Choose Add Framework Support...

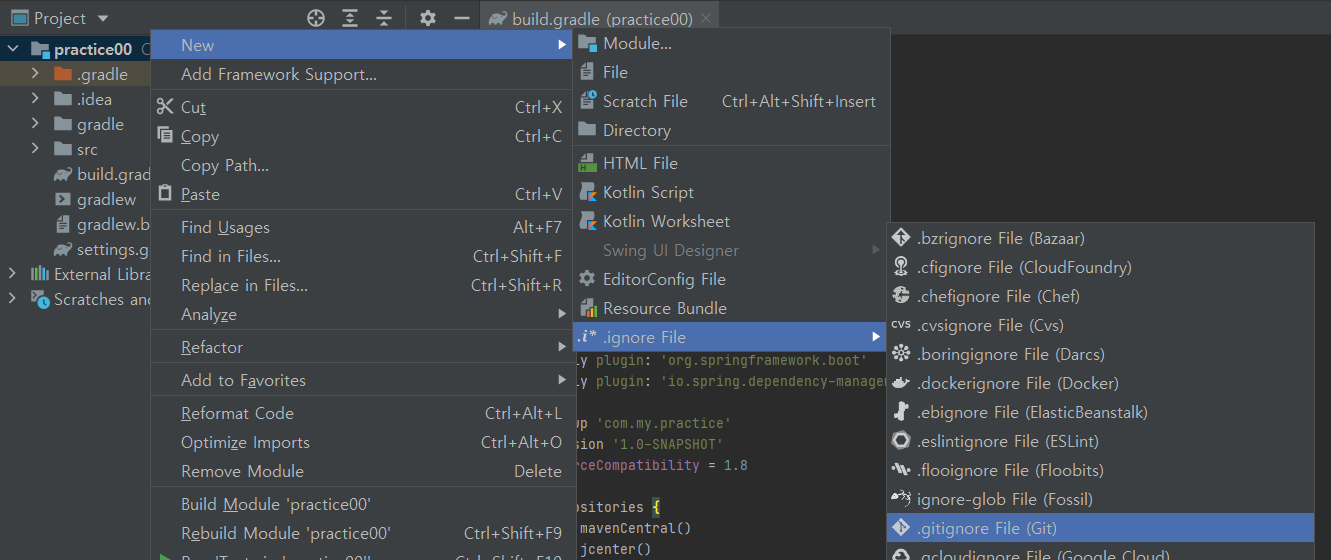click(x=362, y=74)
